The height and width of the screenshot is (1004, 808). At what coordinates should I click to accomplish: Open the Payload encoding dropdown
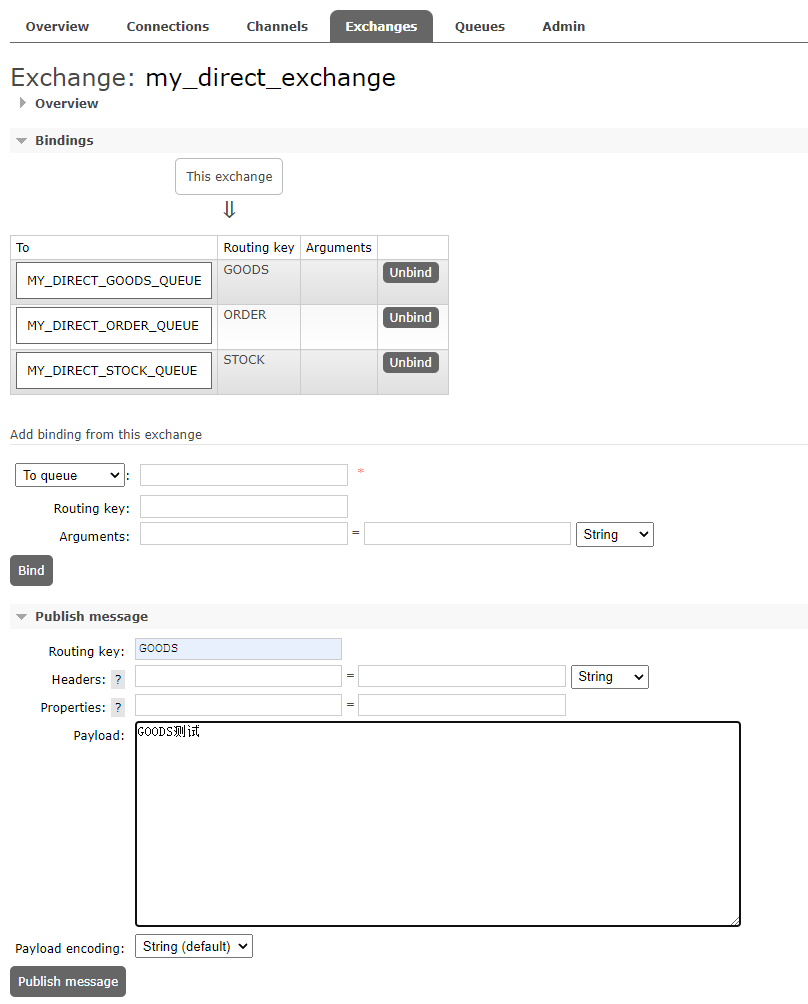pos(194,946)
